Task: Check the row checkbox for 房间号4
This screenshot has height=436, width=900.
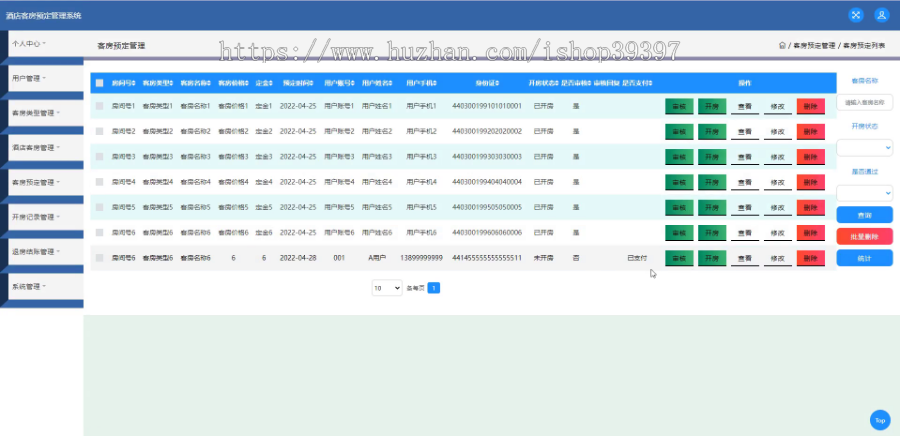Action: 100,182
